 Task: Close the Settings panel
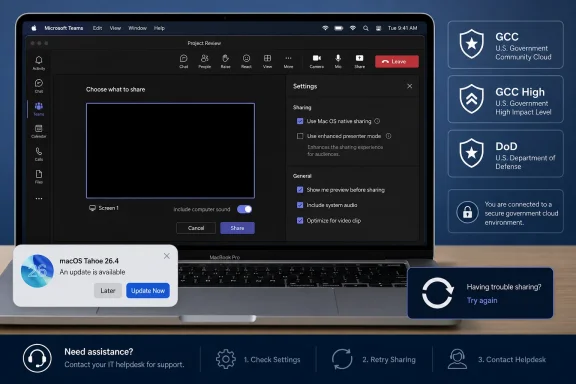click(x=410, y=86)
